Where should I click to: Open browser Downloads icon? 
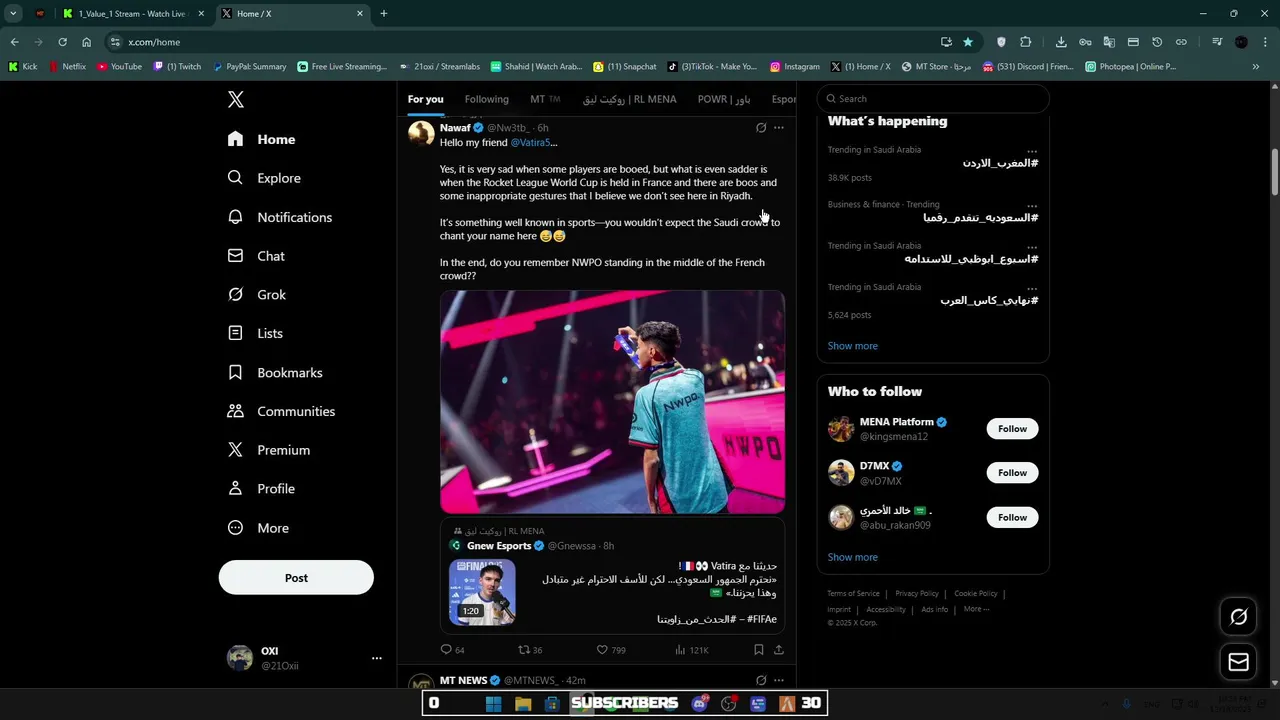pyautogui.click(x=1061, y=42)
